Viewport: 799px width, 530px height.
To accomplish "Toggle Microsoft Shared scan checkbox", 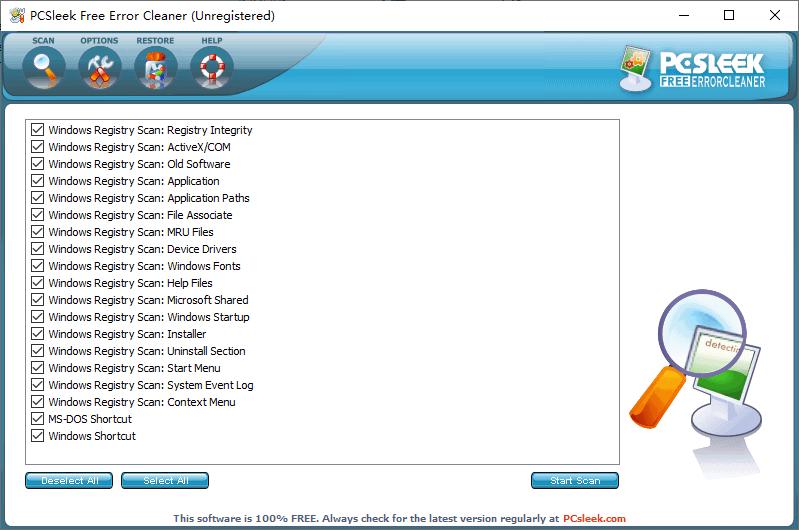I will (x=37, y=300).
